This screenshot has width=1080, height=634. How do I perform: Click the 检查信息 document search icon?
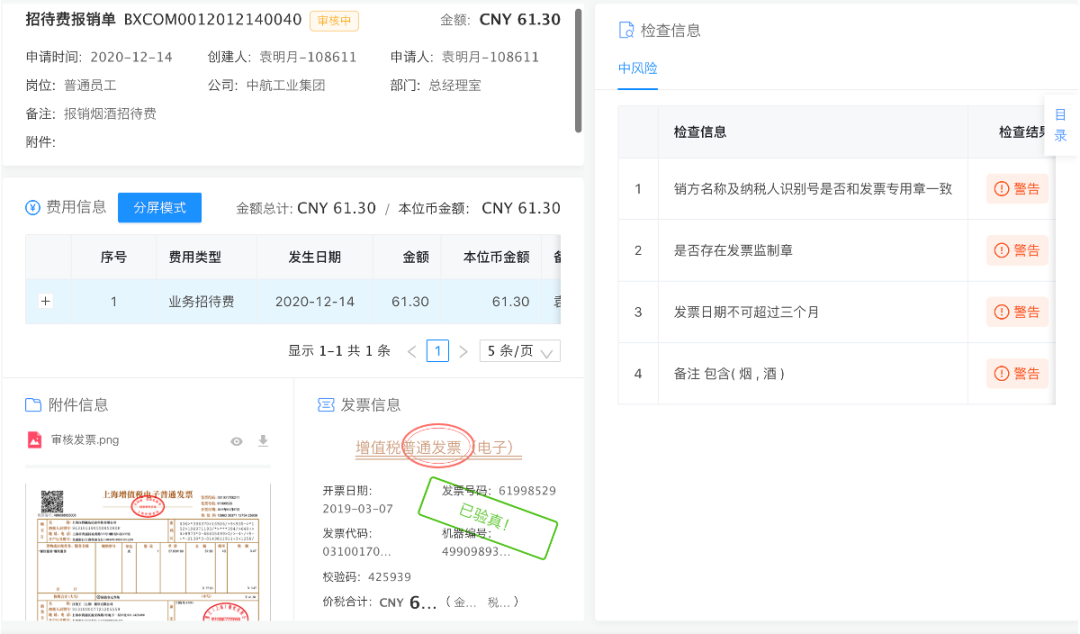point(627,30)
